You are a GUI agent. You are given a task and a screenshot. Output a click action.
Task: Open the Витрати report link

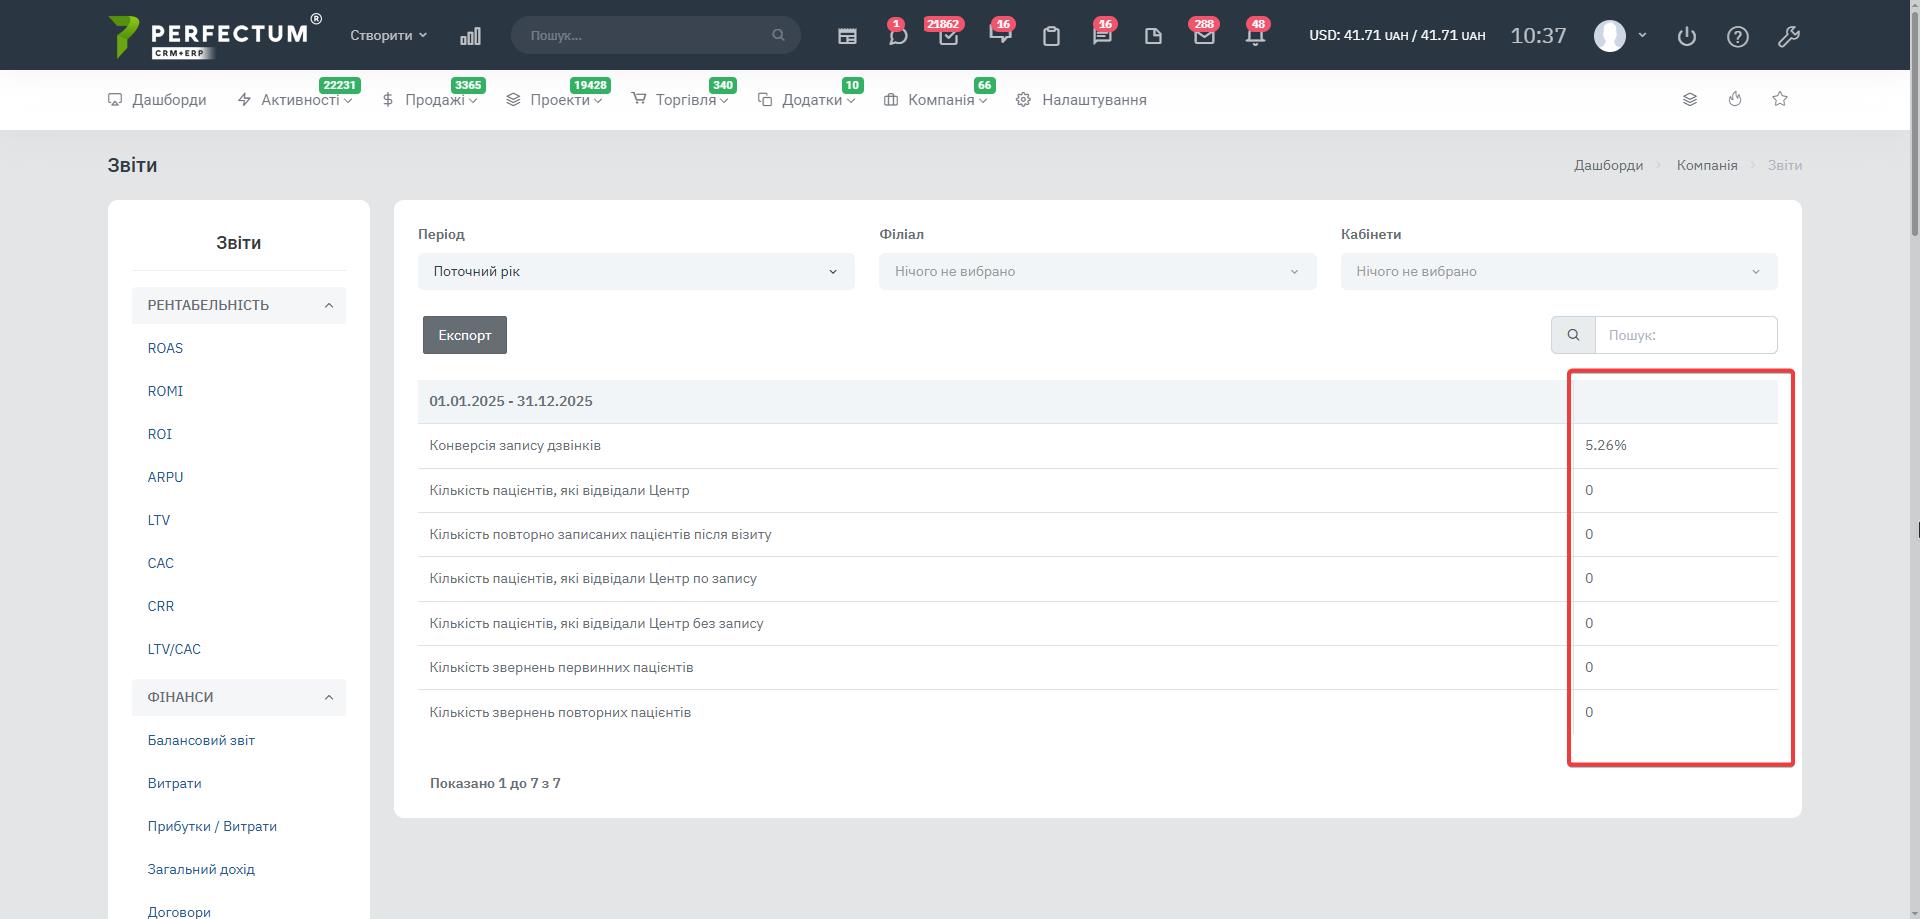[175, 783]
